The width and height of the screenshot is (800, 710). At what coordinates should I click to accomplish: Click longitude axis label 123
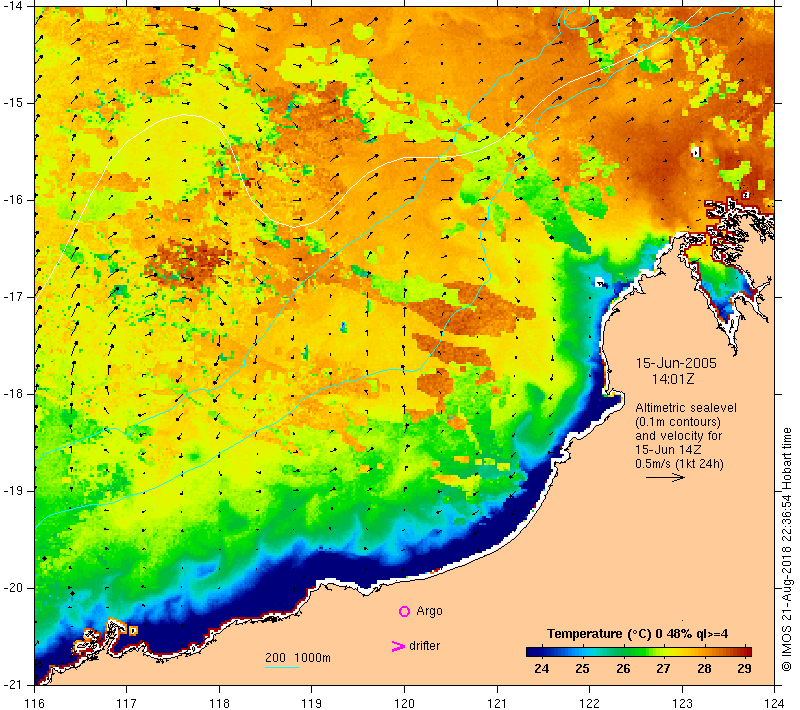tap(682, 703)
